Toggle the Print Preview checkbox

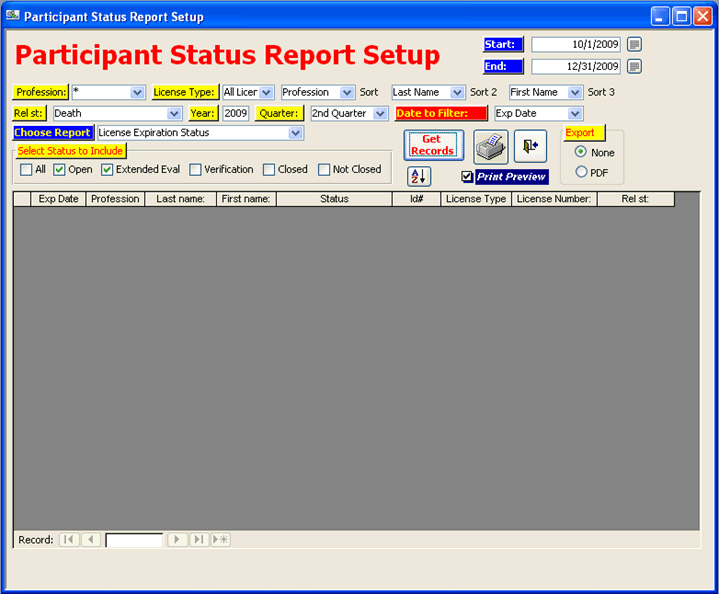point(467,177)
